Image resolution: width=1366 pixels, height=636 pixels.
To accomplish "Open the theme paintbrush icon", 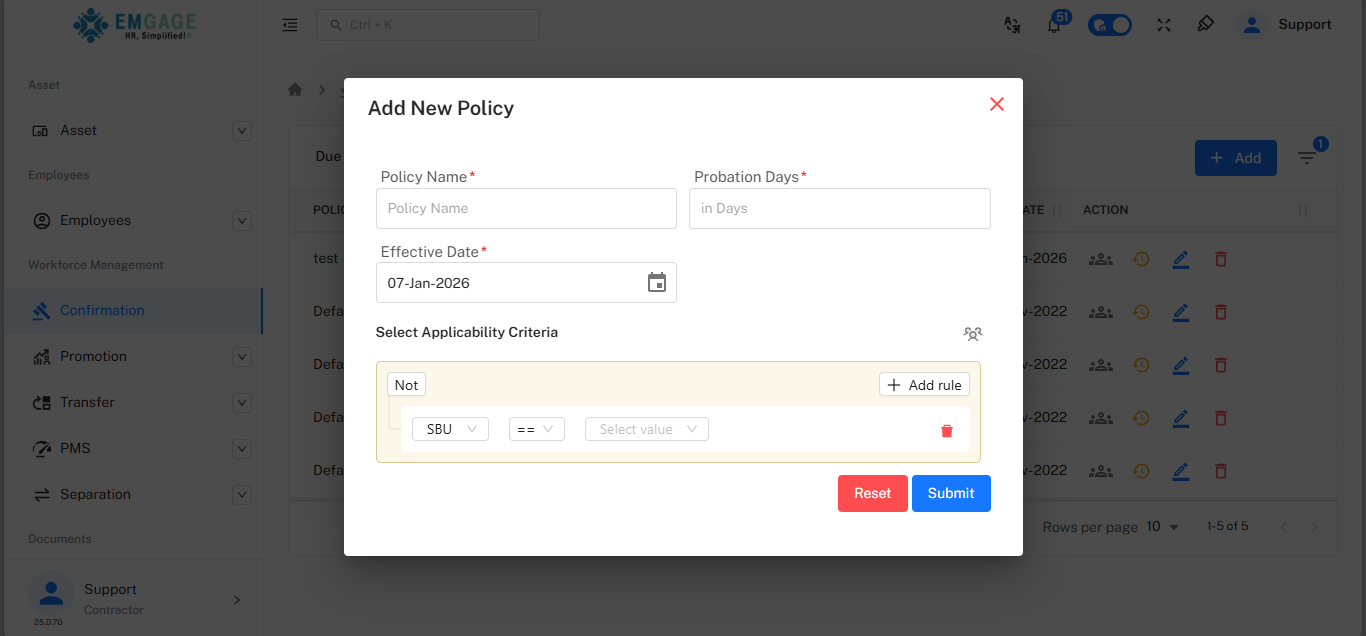I will point(1205,24).
